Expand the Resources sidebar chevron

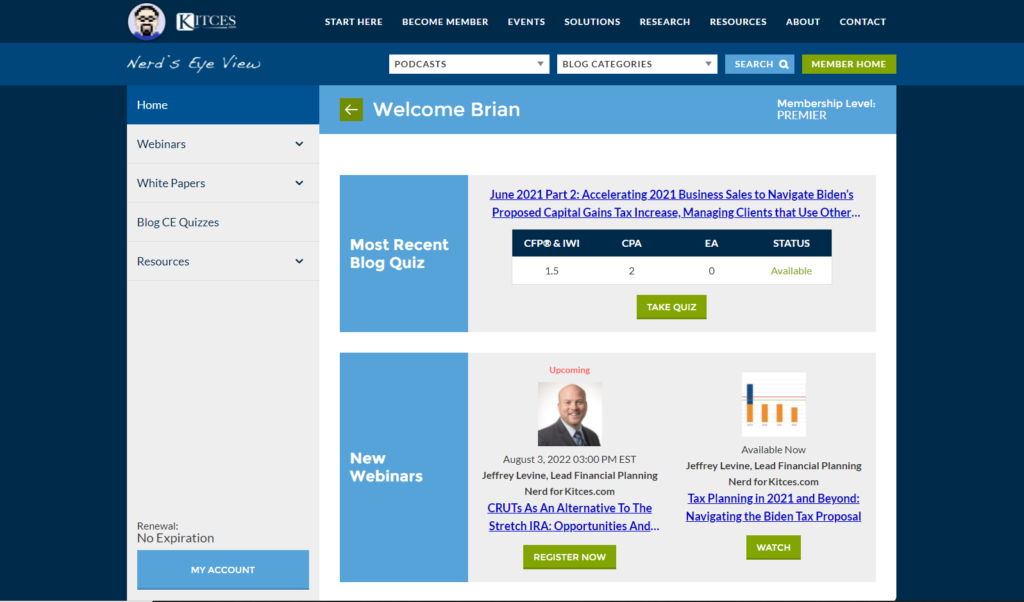299,261
